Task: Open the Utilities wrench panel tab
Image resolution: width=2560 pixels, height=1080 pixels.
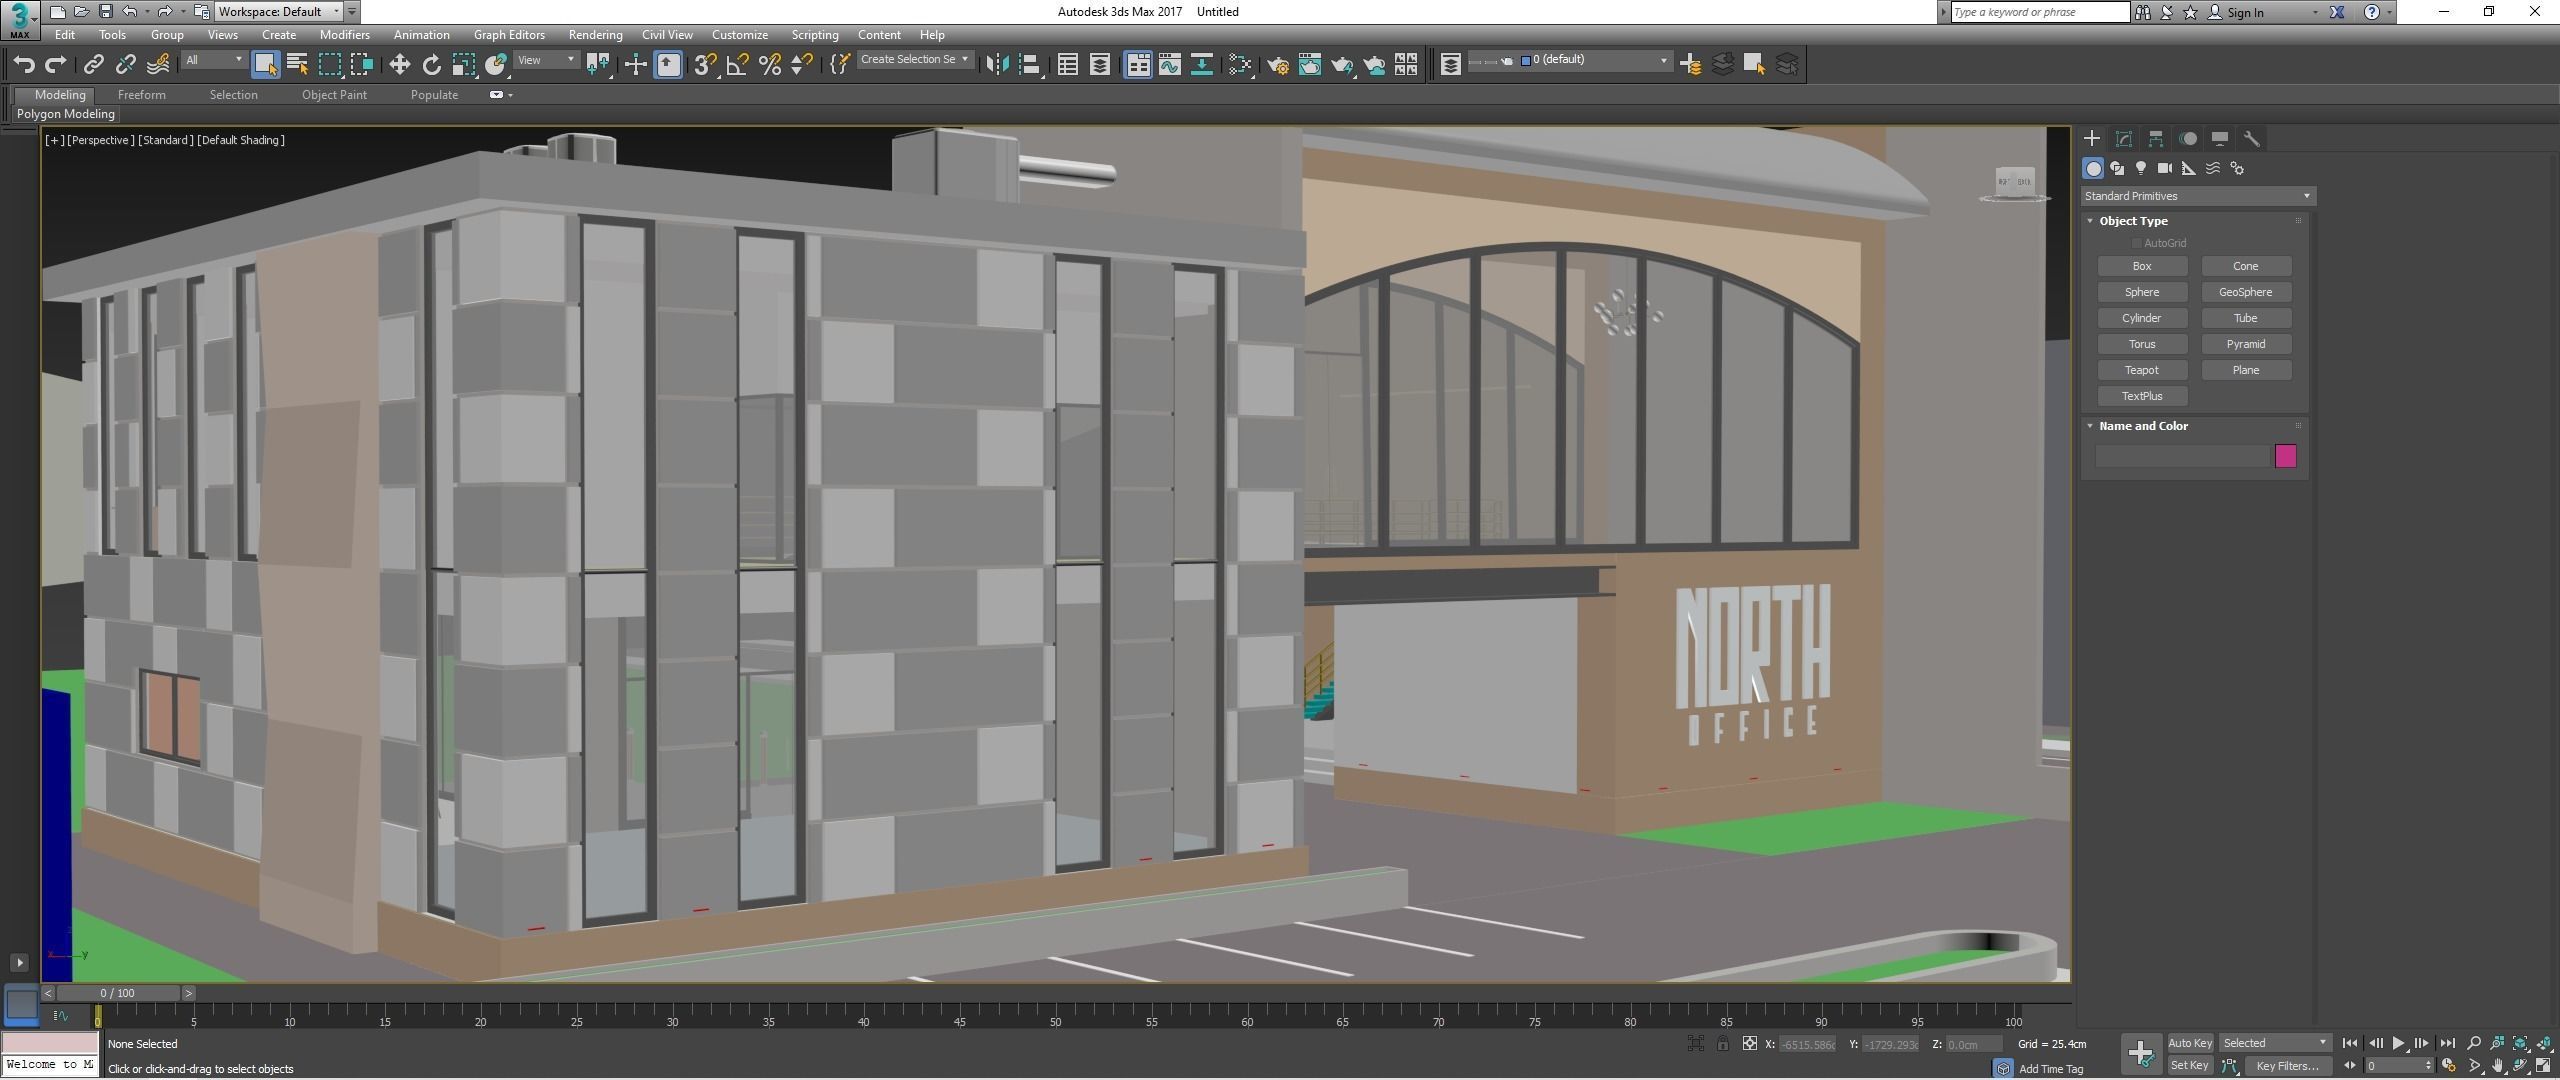Action: coord(2251,139)
